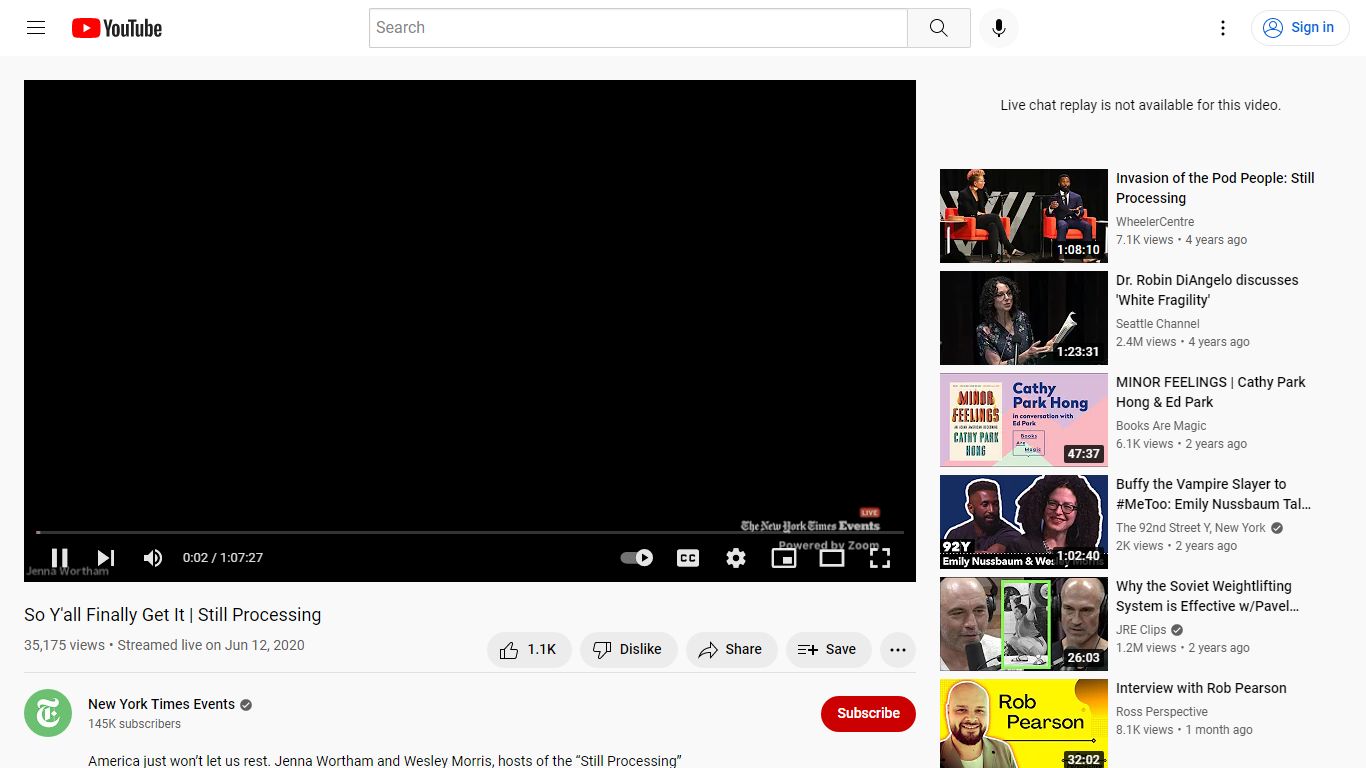
Task: Skip to the next video
Action: (x=106, y=558)
